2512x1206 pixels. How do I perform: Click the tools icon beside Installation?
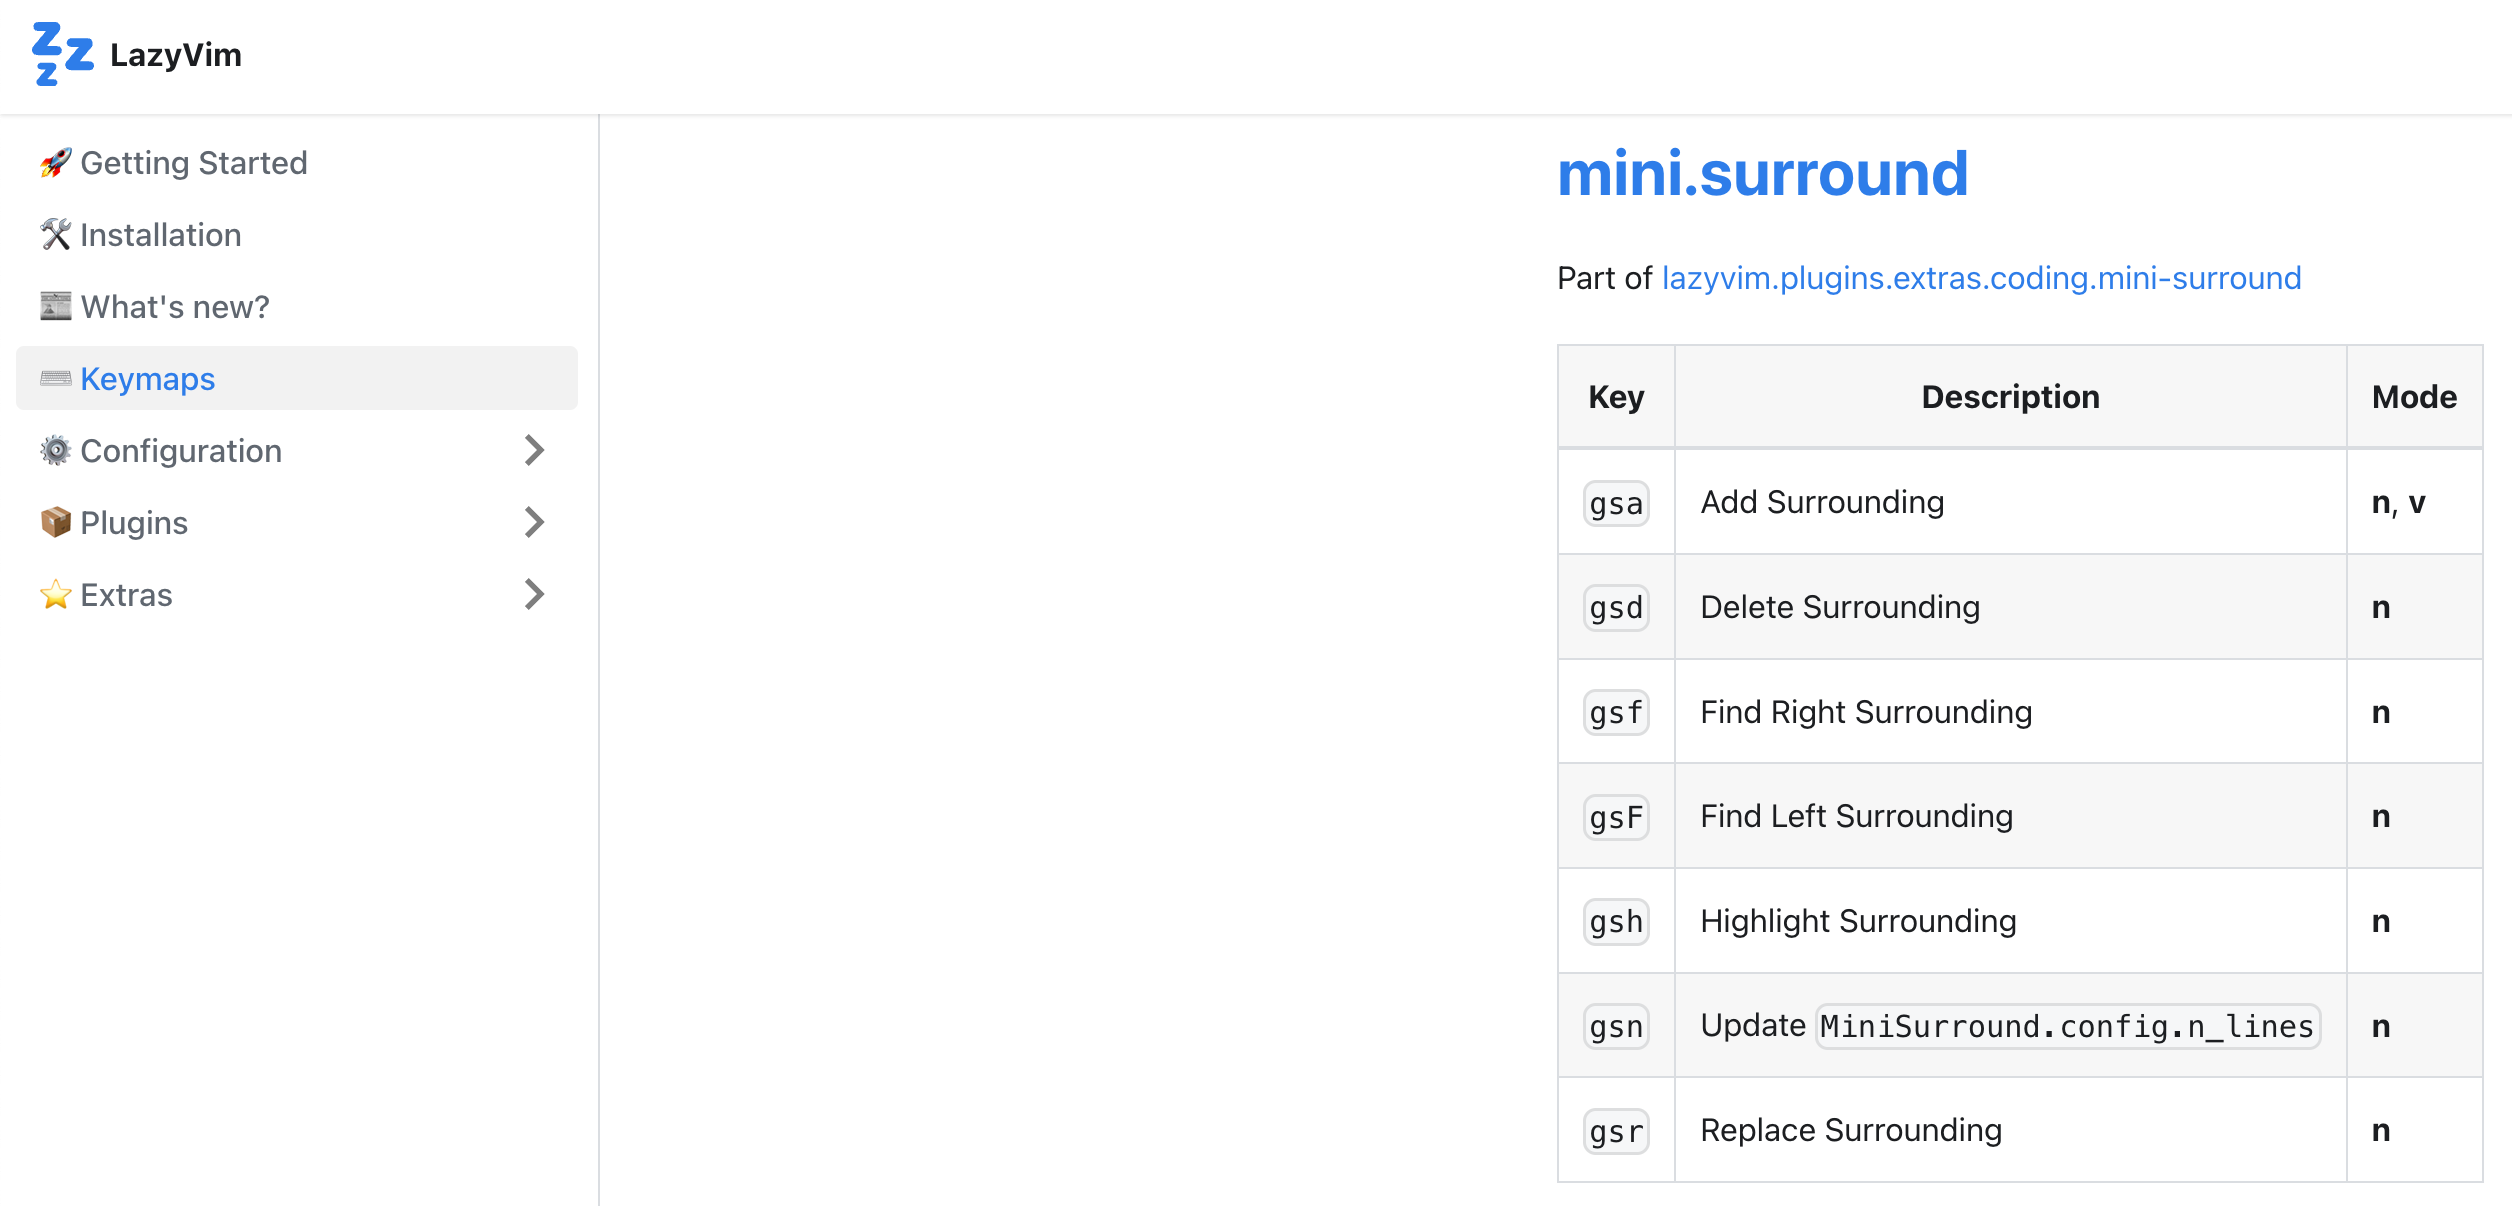[x=56, y=235]
